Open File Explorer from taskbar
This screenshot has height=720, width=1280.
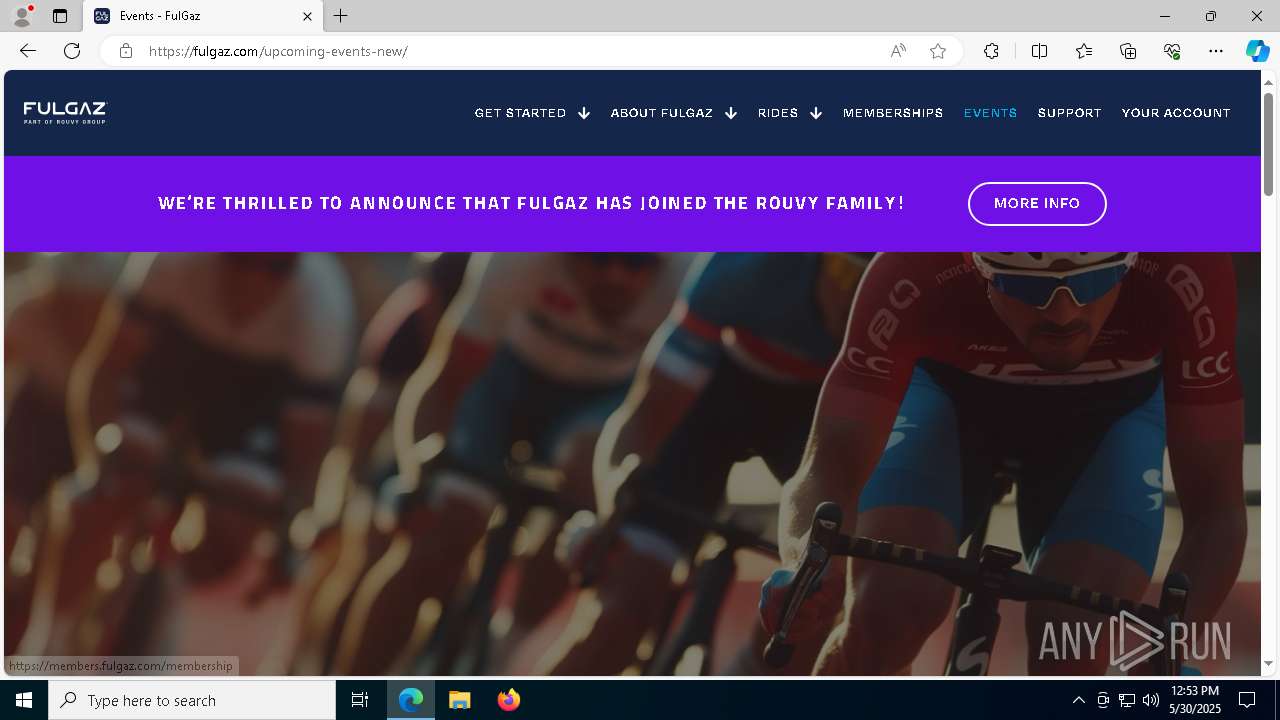460,700
